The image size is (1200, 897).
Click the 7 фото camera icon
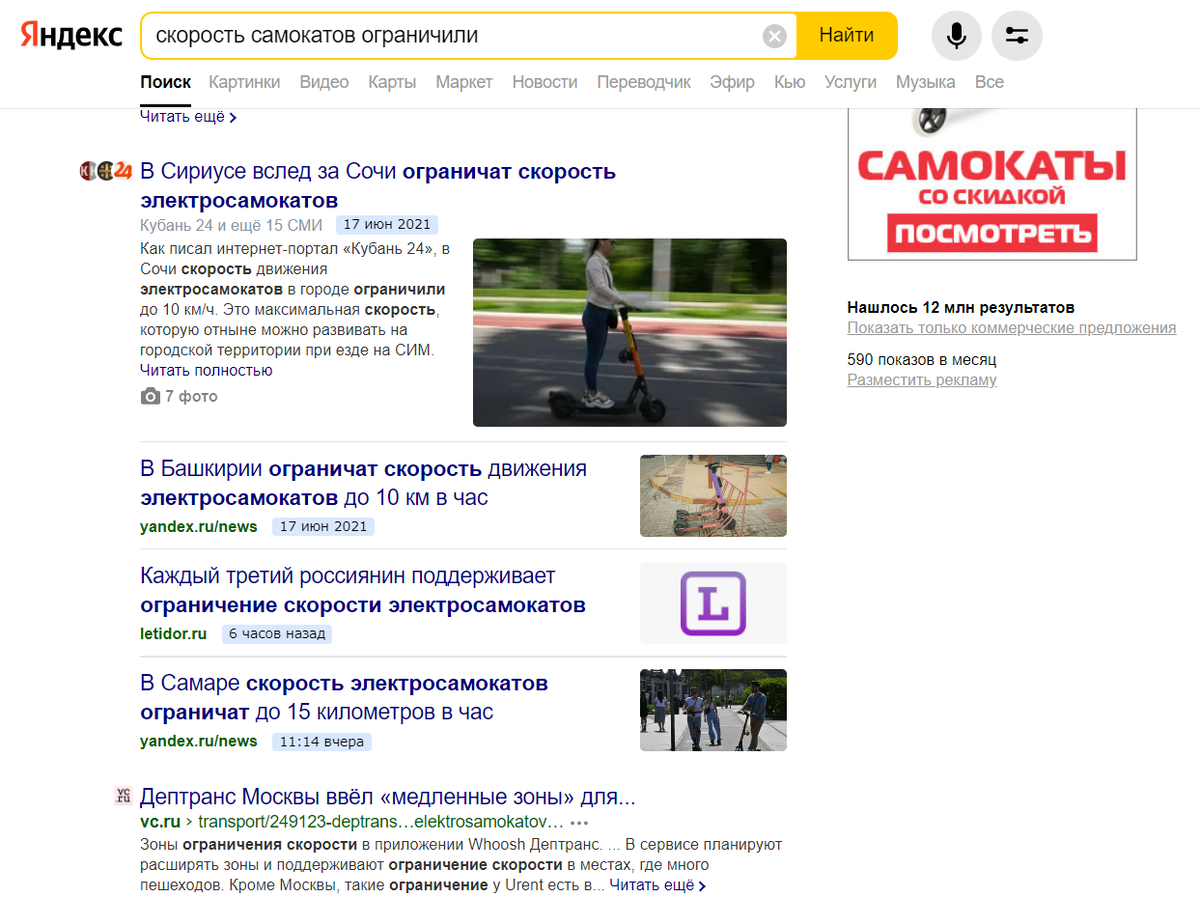pyautogui.click(x=150, y=396)
